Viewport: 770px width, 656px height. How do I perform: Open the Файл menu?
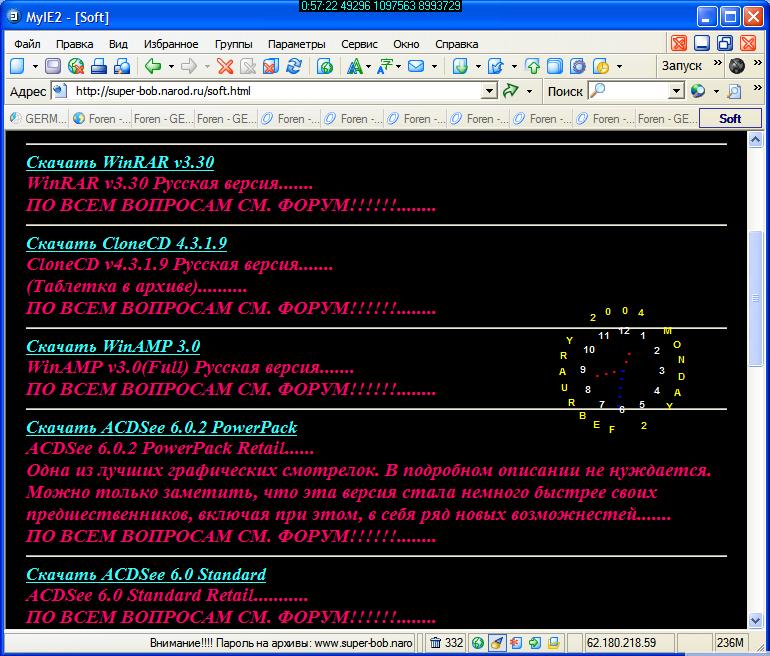point(27,44)
